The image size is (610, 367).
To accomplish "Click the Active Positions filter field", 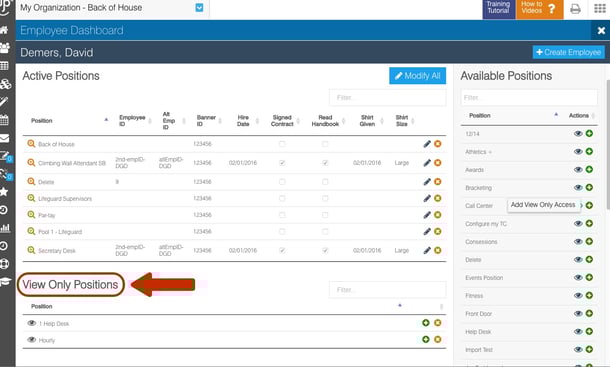I will (387, 97).
